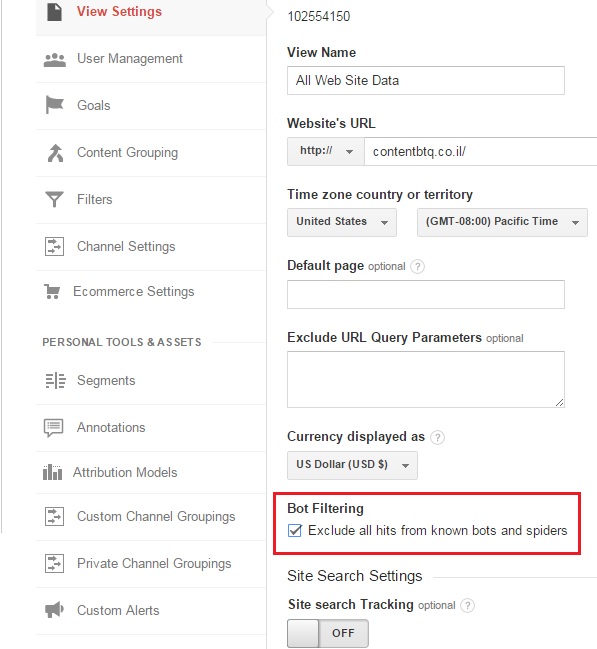
Task: Open Content Grouping figure icon
Action: pyautogui.click(x=55, y=153)
